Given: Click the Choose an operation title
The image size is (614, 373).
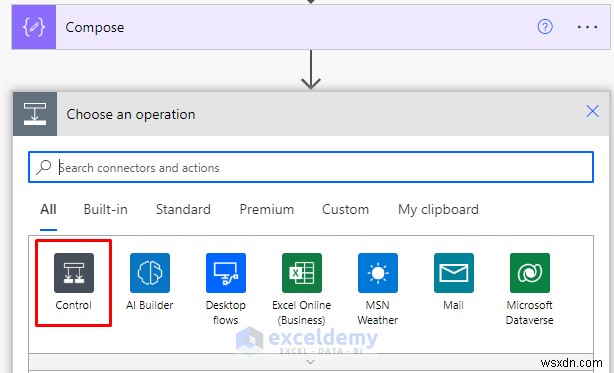Looking at the screenshot, I should coord(131,114).
